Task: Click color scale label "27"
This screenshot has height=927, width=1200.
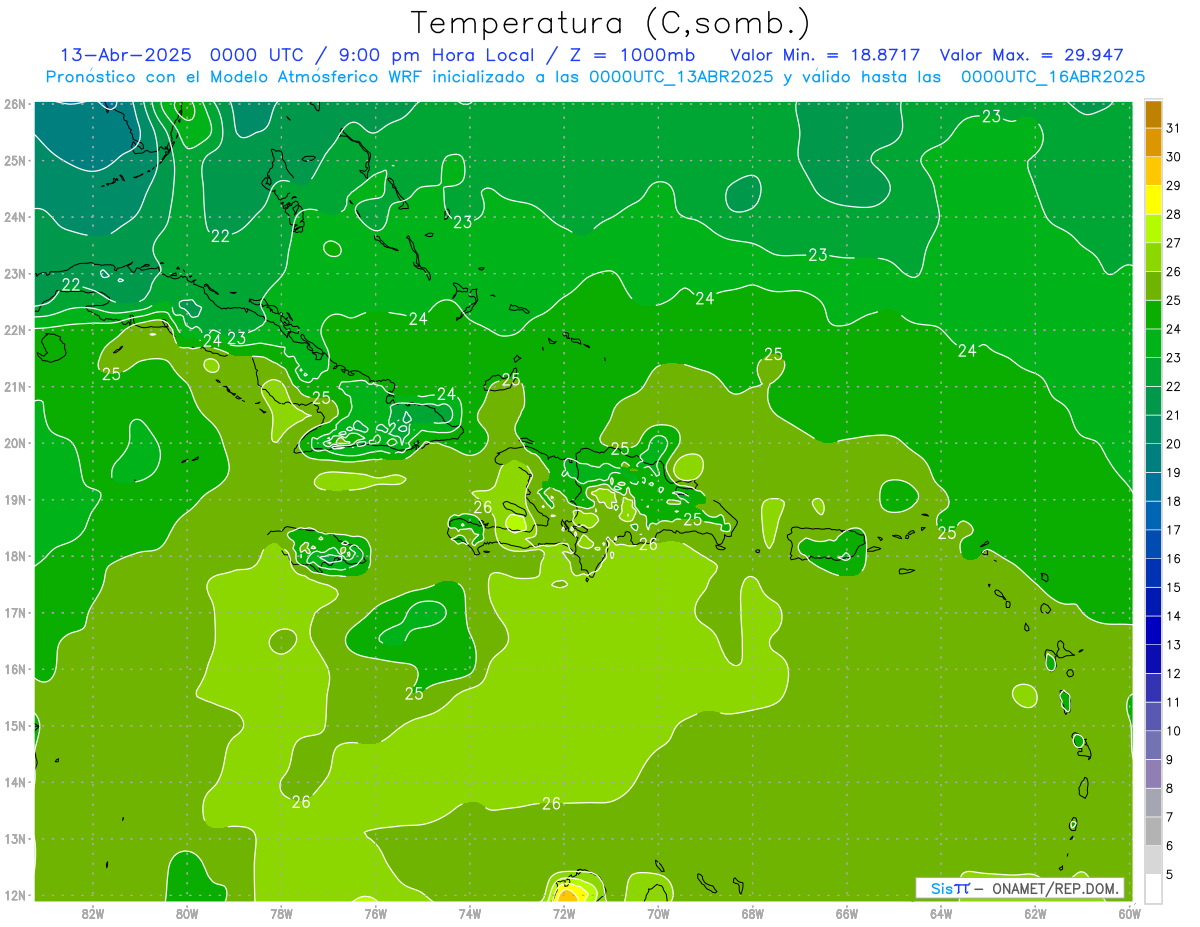Action: (x=1174, y=243)
